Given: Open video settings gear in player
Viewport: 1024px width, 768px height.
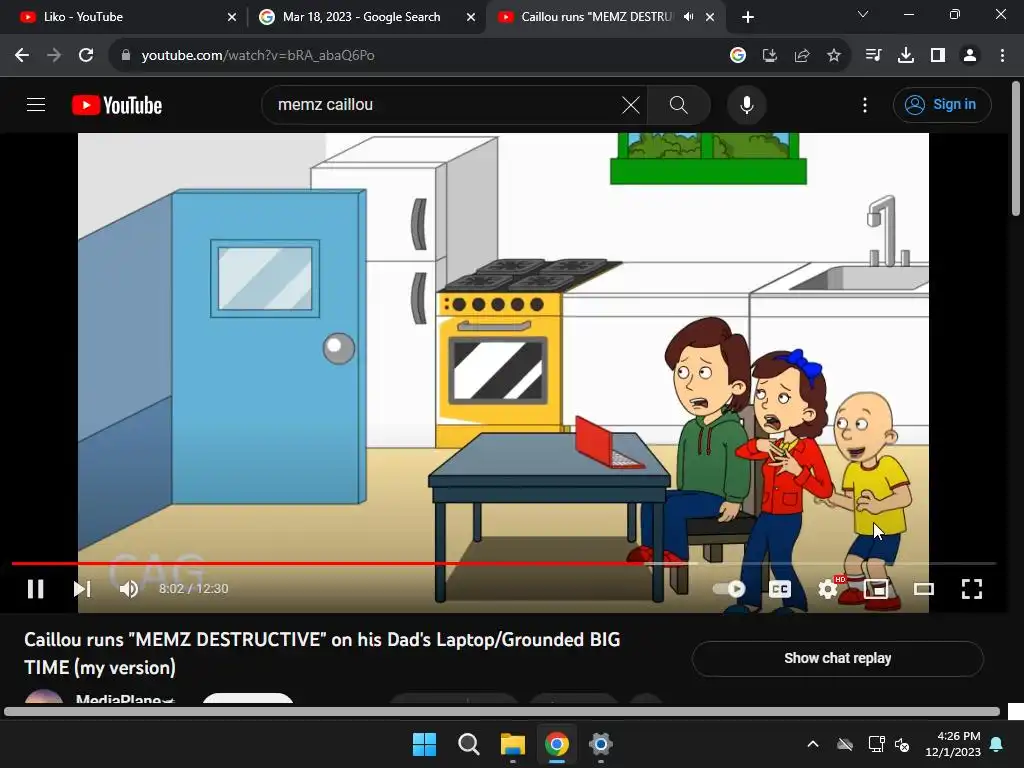Looking at the screenshot, I should (827, 589).
